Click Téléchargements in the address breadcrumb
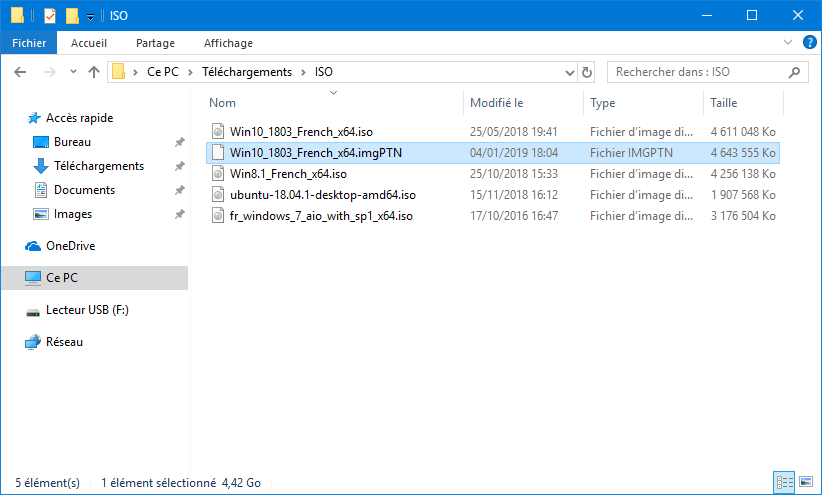The width and height of the screenshot is (822, 495). click(x=247, y=72)
